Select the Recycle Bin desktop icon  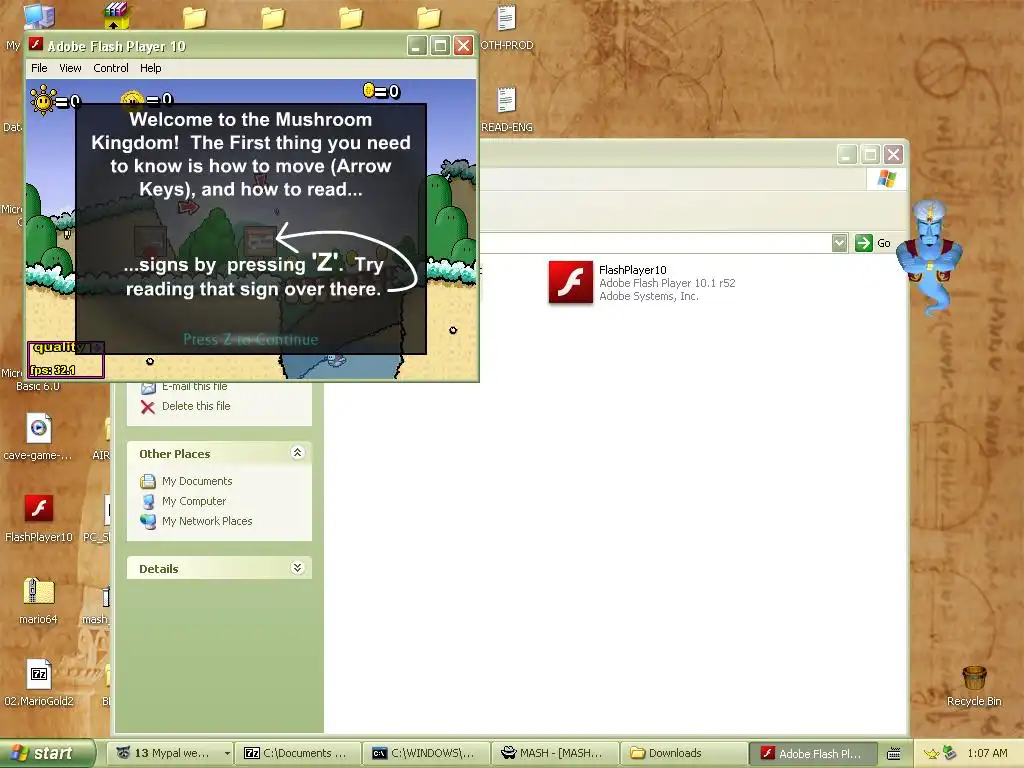974,686
